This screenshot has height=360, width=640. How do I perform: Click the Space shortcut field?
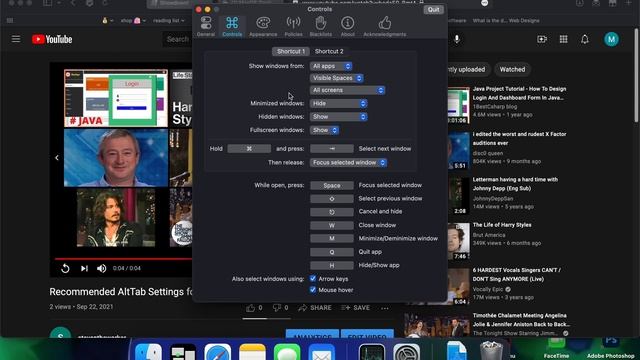coord(332,185)
